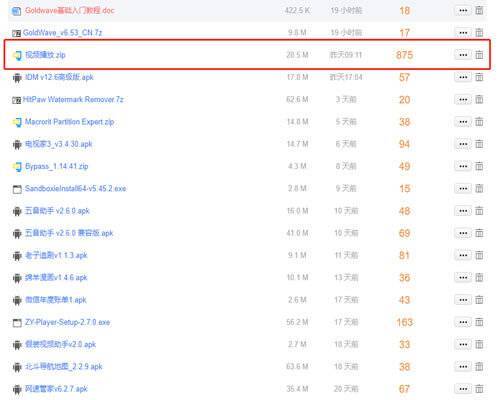
Task: Open the more-options button for GoldWave_v6.53_CN.7z
Action: tap(463, 33)
